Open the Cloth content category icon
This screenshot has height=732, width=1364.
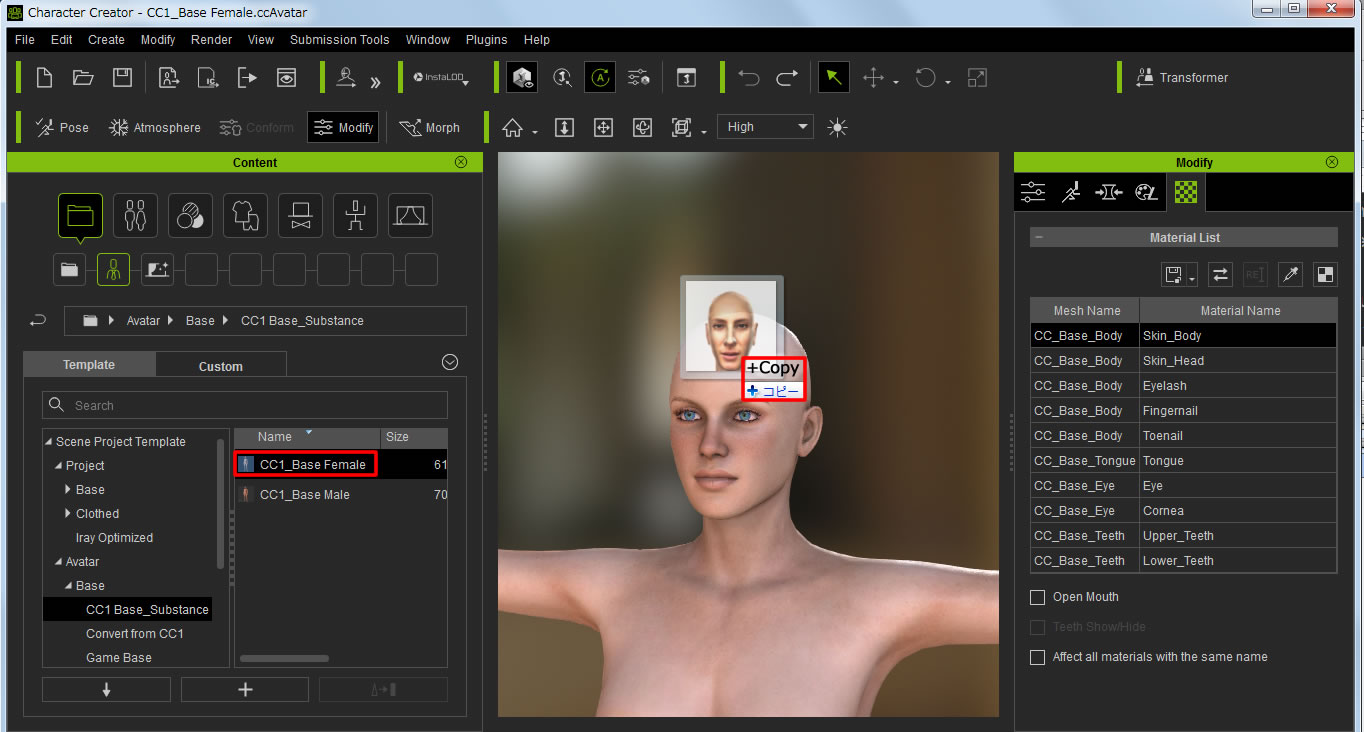pos(245,215)
